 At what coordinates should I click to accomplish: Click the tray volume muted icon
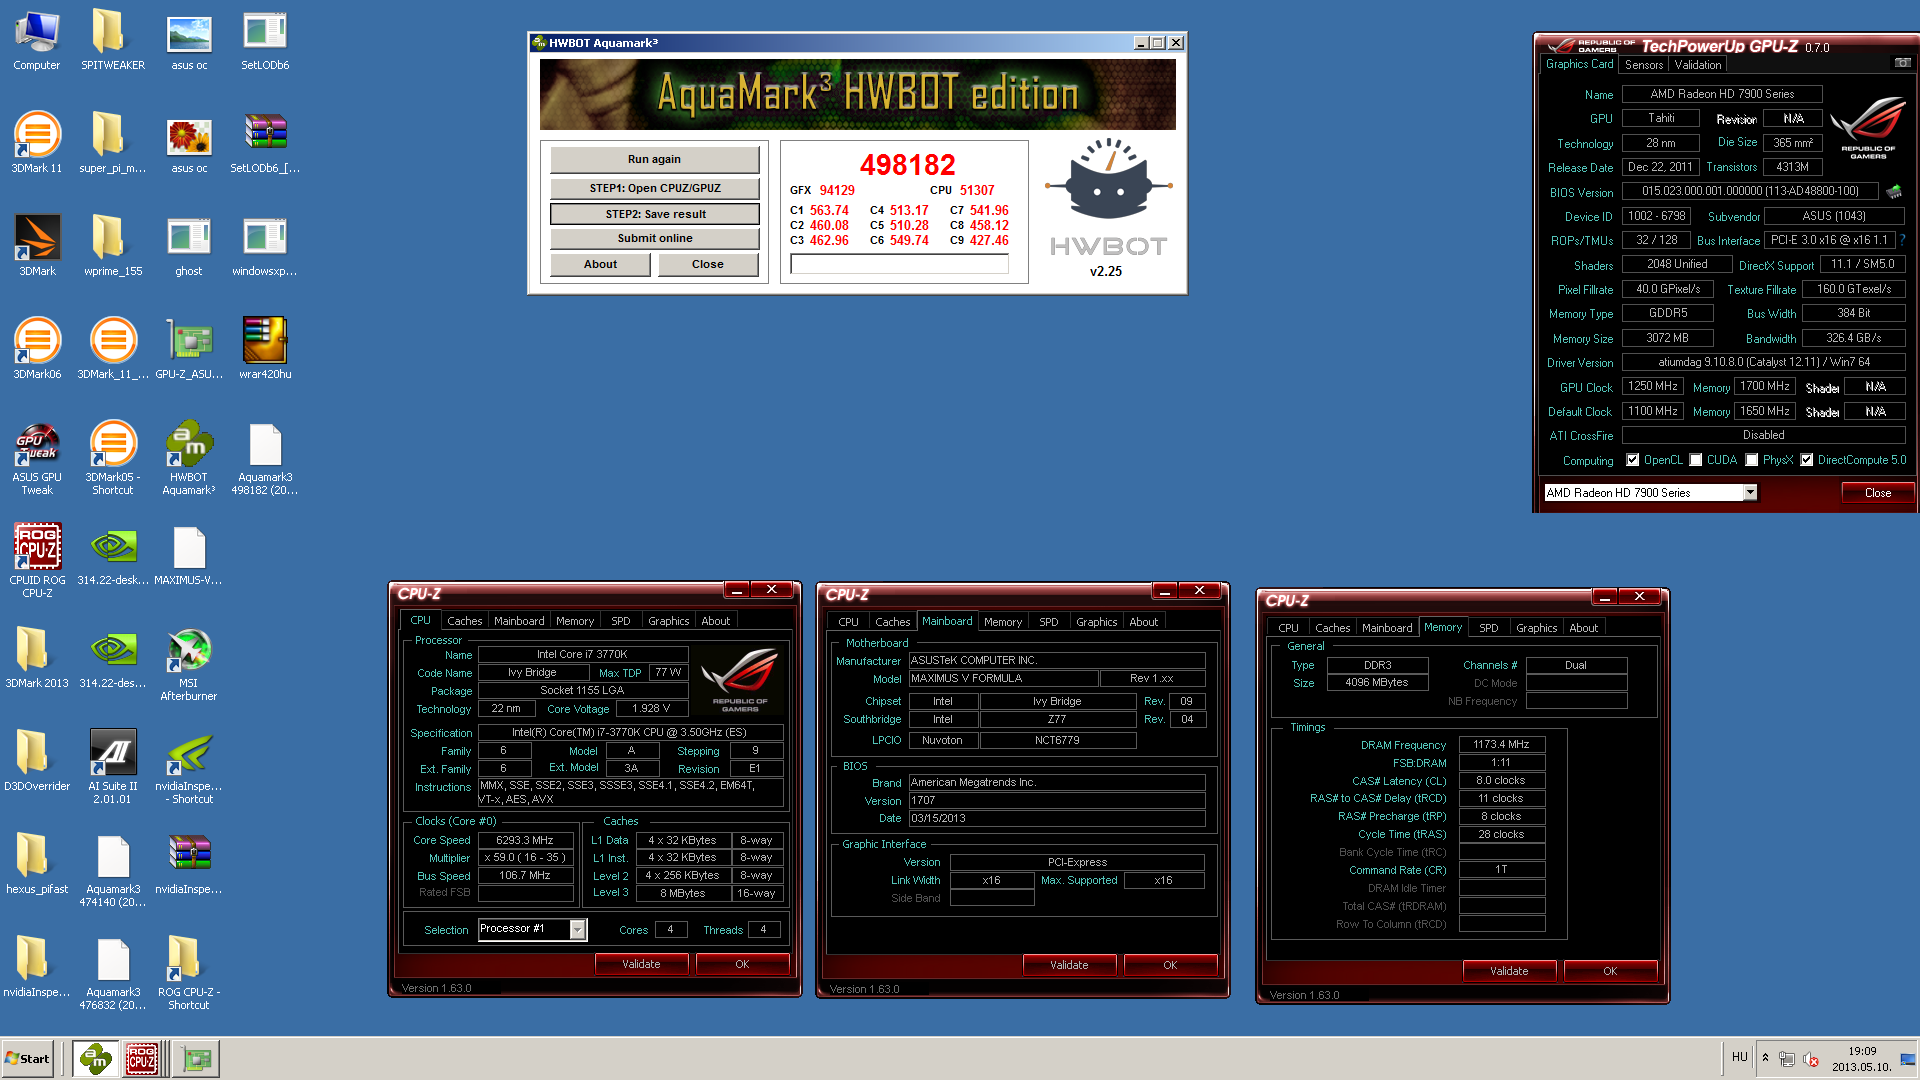(1810, 1059)
